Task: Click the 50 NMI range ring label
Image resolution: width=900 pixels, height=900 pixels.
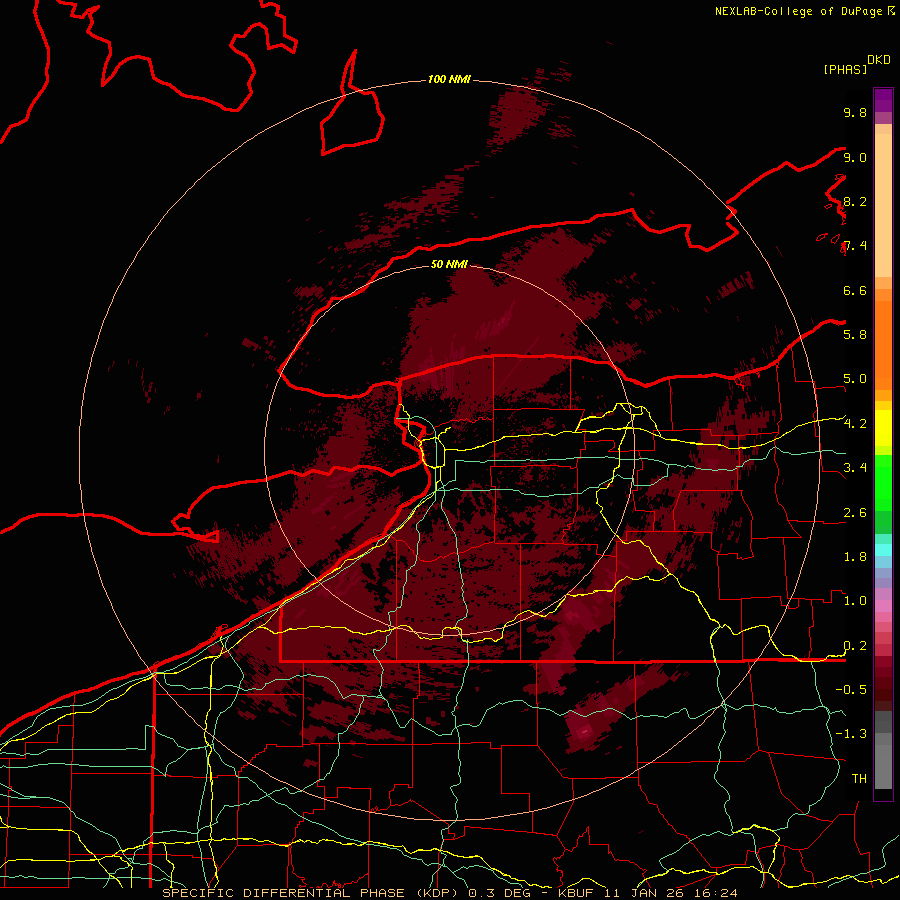Action: [x=449, y=264]
